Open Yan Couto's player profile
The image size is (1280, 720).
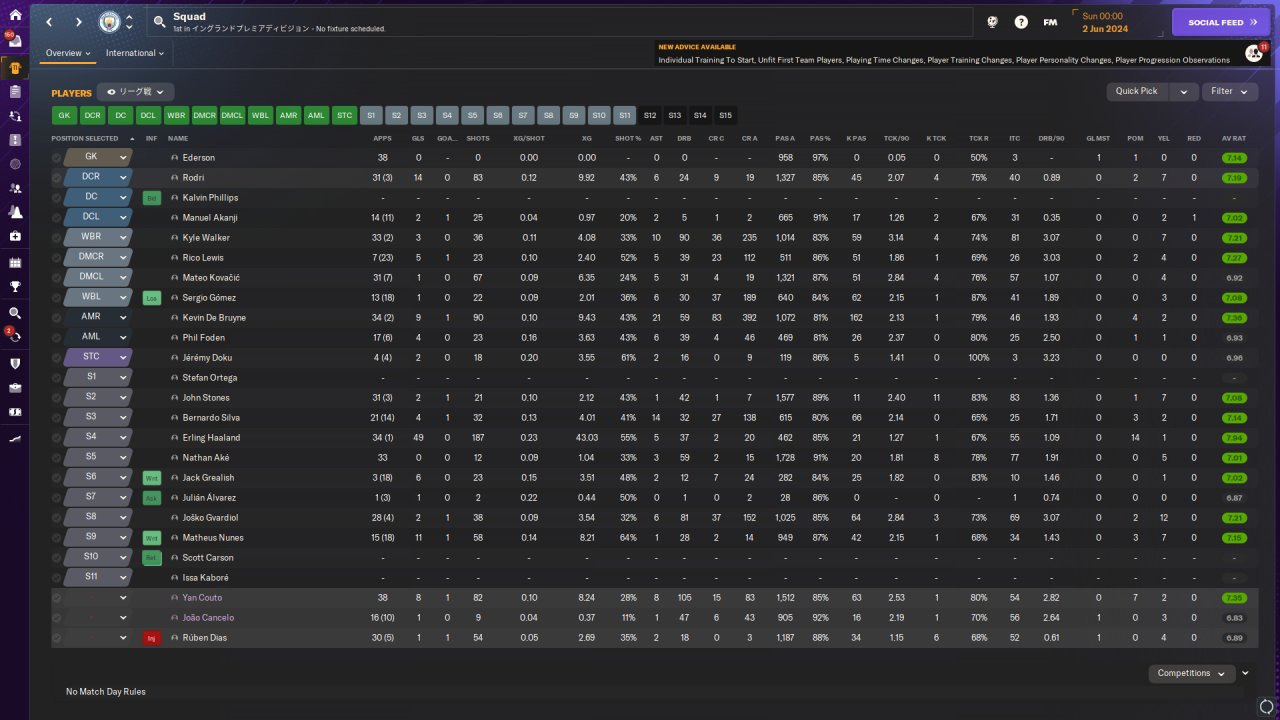202,598
